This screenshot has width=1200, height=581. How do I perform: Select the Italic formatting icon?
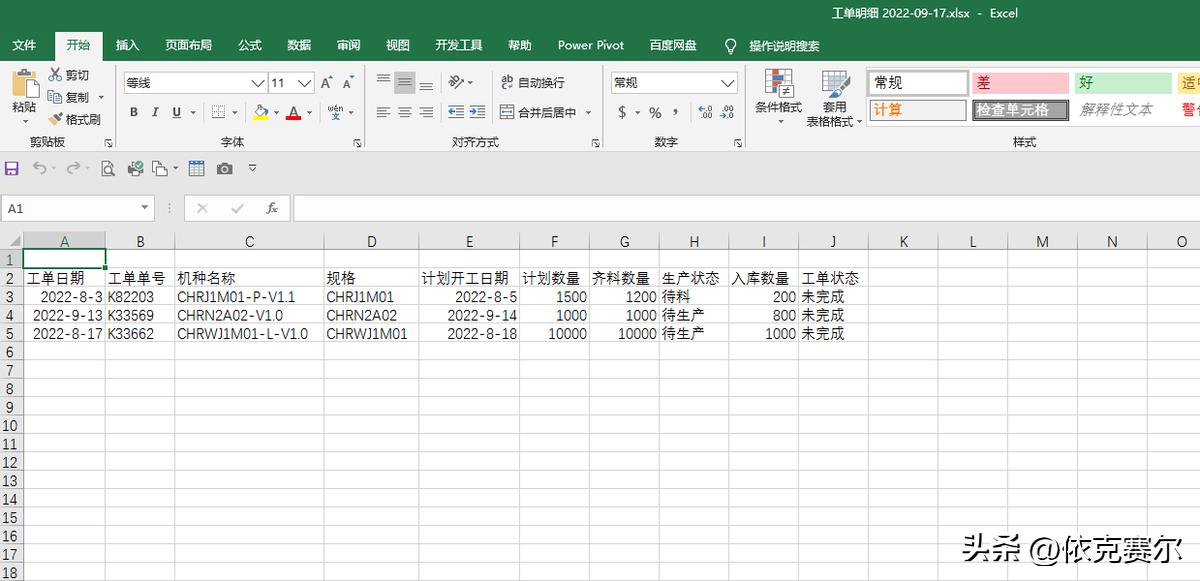coord(155,112)
